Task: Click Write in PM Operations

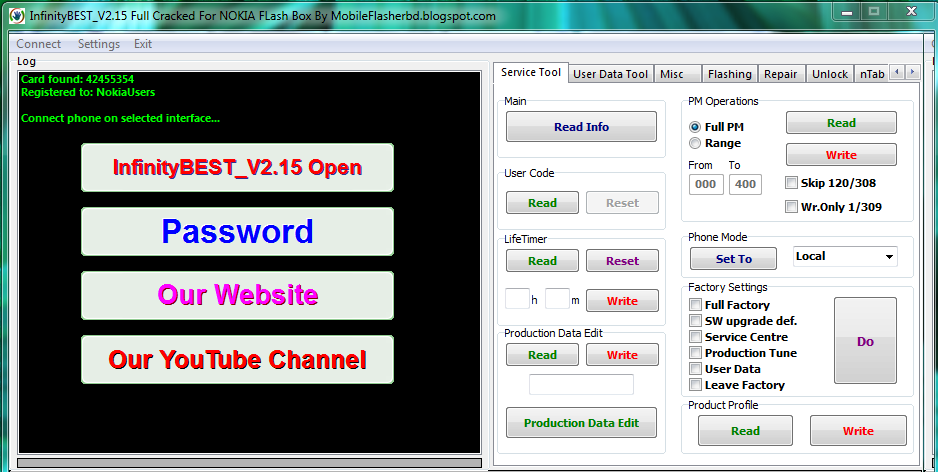Action: [x=841, y=155]
